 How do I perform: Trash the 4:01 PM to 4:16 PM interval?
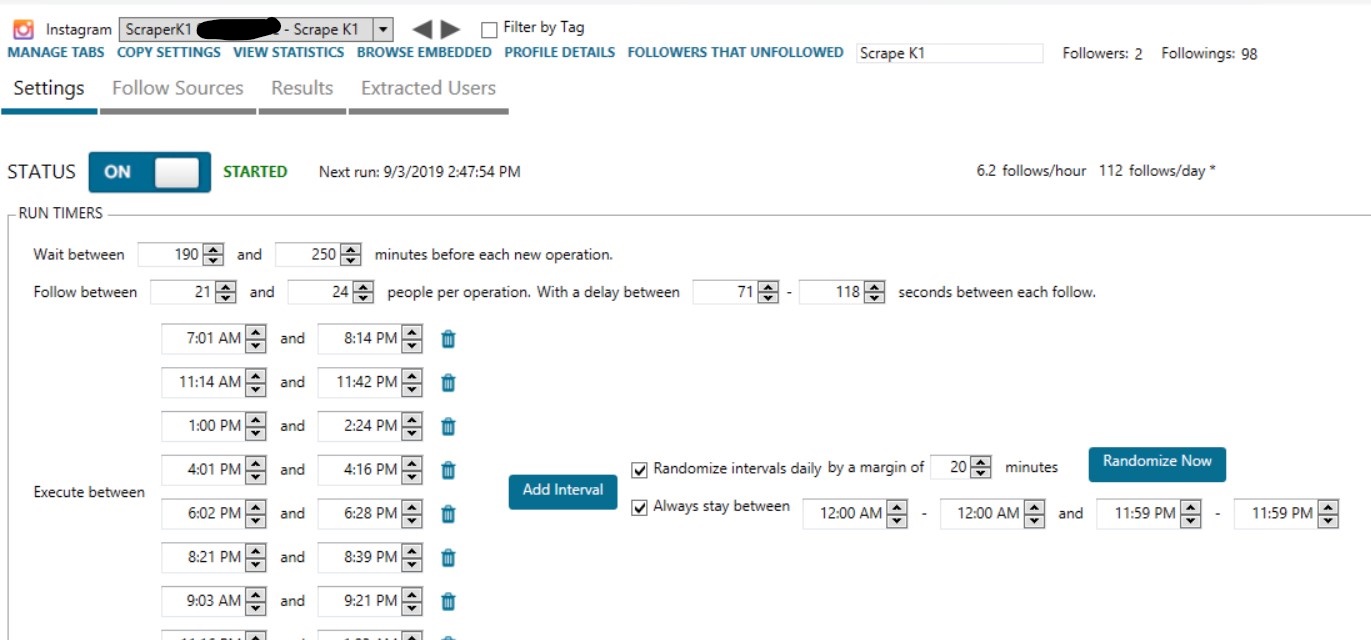(448, 470)
